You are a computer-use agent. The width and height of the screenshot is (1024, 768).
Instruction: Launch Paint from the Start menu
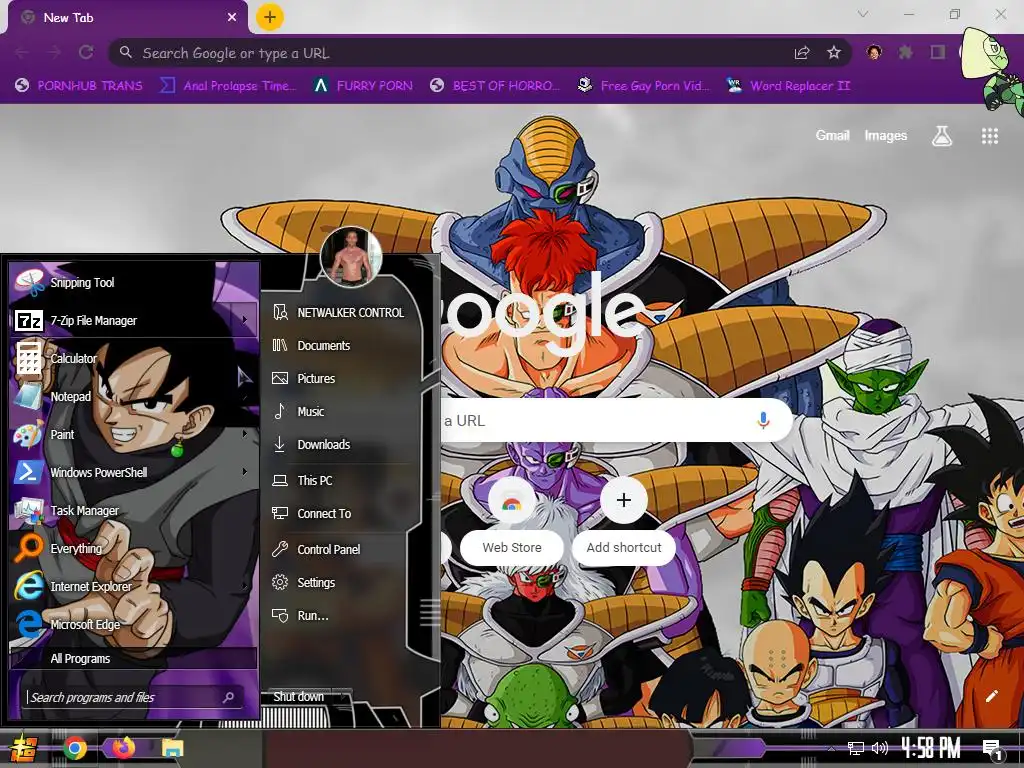(x=133, y=434)
